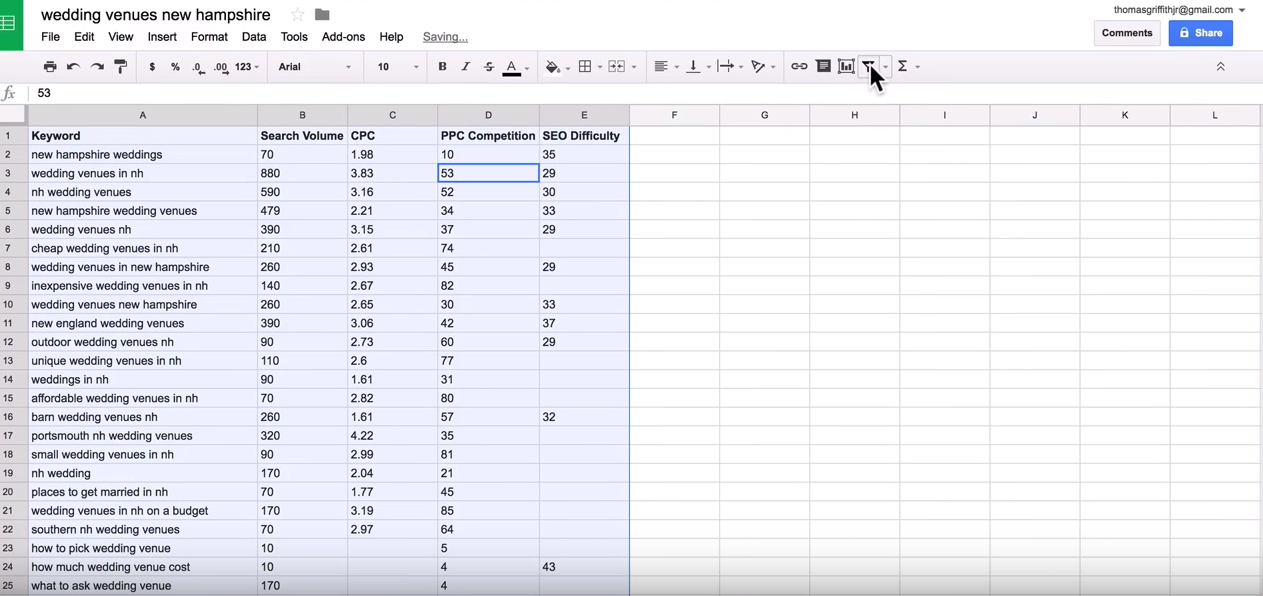The height and width of the screenshot is (596, 1263).
Task: Open the Add-ons menu
Action: (343, 37)
